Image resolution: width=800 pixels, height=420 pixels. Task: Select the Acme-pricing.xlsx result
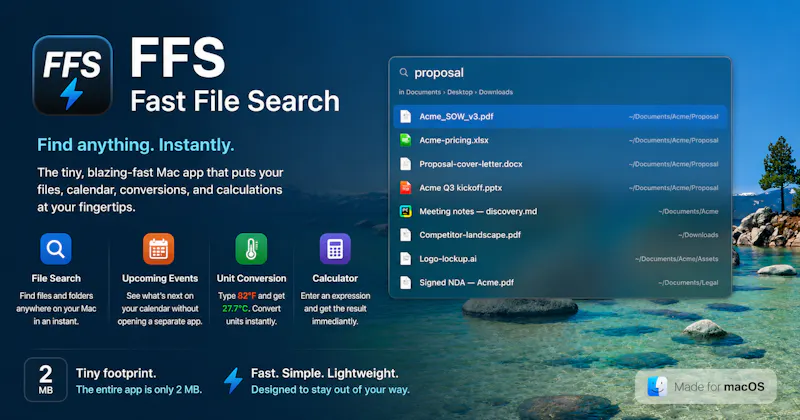point(560,140)
